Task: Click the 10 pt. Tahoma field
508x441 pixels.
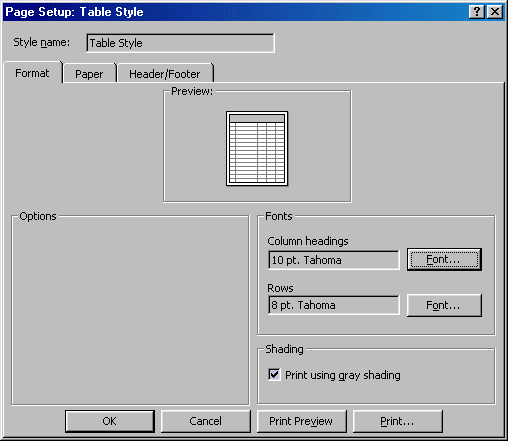Action: 334,260
